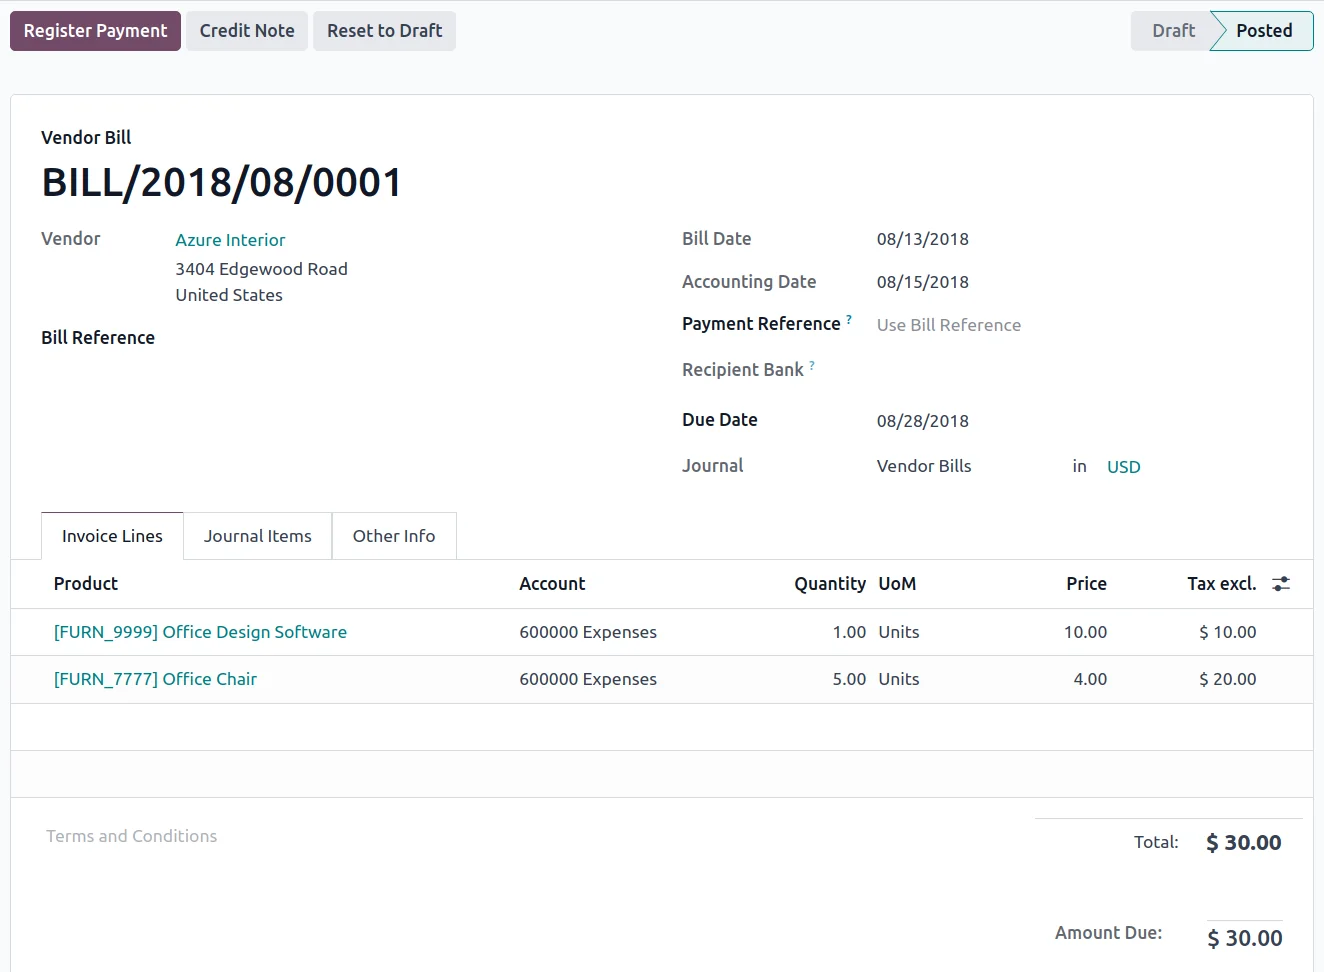This screenshot has height=972, width=1324.
Task: Switch to the Journal Items tab
Action: coord(257,535)
